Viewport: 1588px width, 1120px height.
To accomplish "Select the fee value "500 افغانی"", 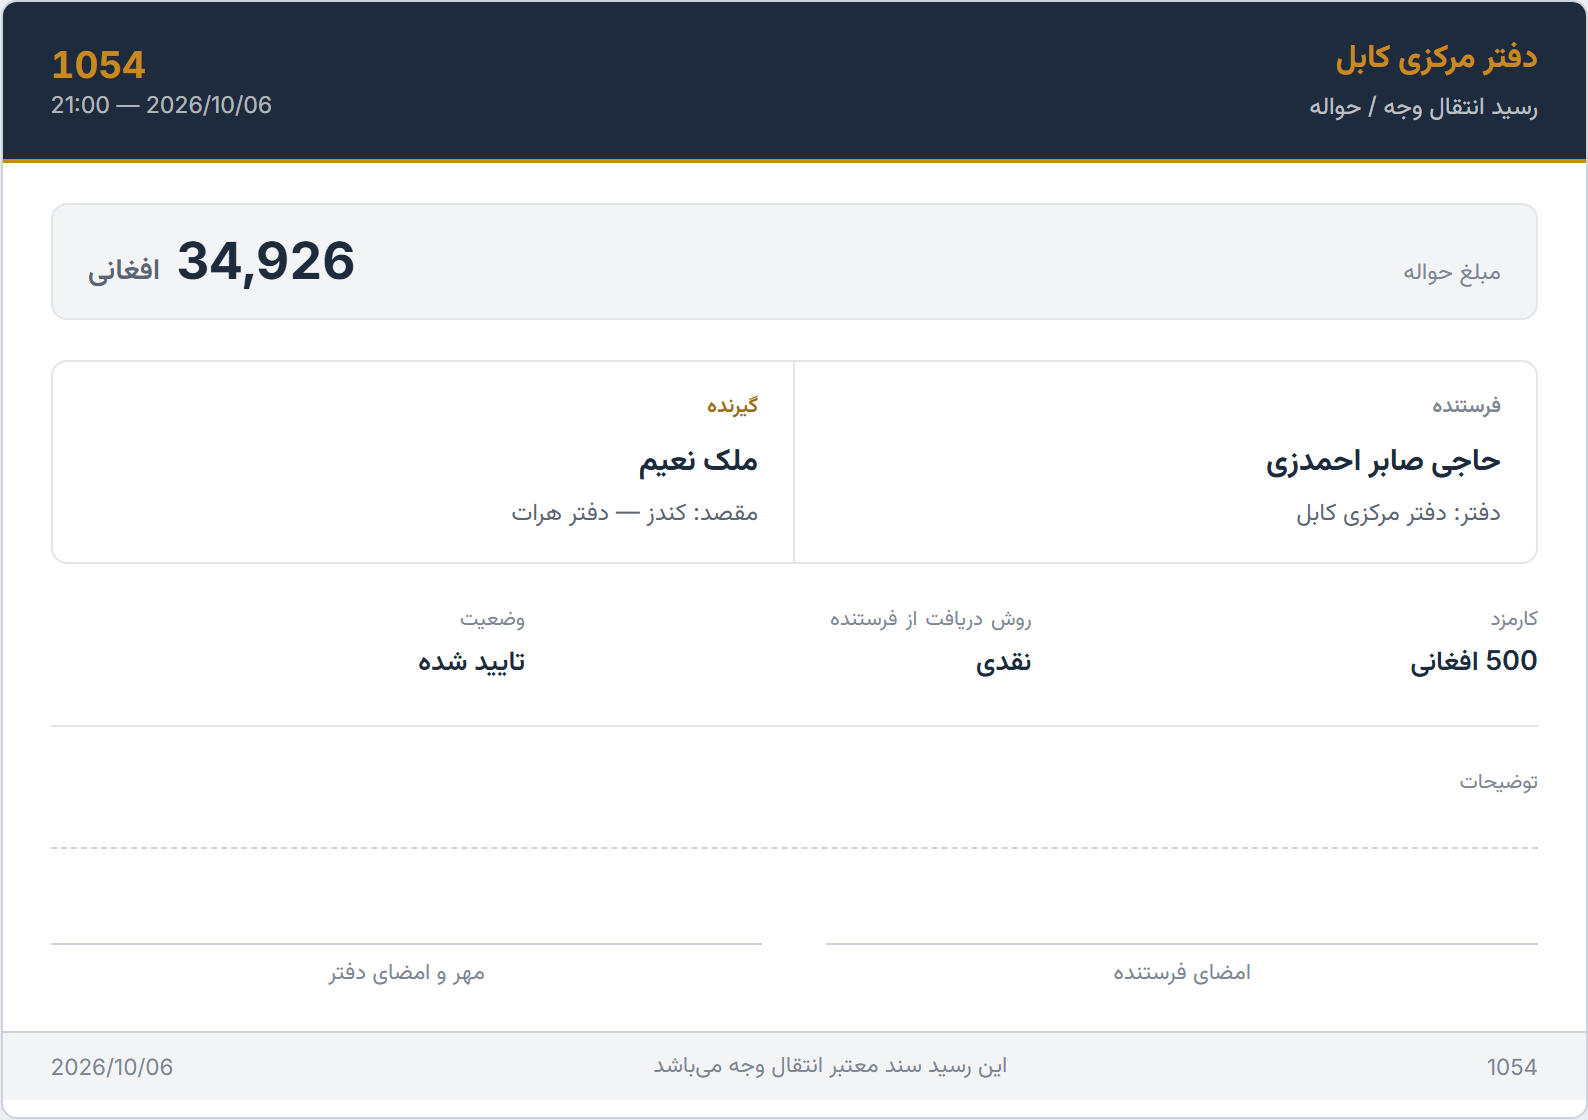I will (1474, 661).
